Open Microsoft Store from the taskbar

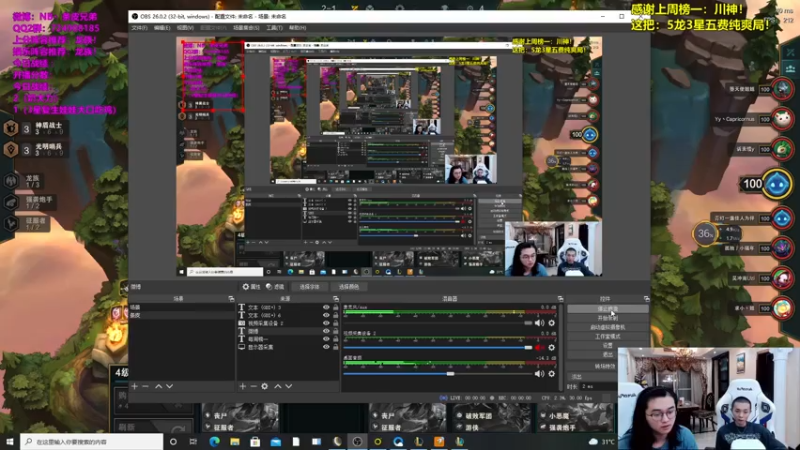coord(255,441)
